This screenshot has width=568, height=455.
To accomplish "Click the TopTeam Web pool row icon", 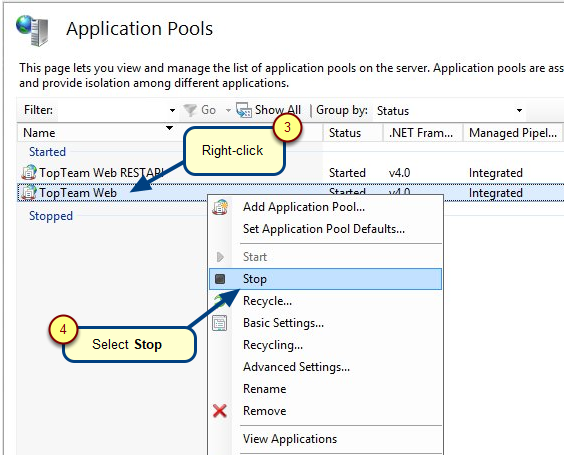I will (x=29, y=192).
